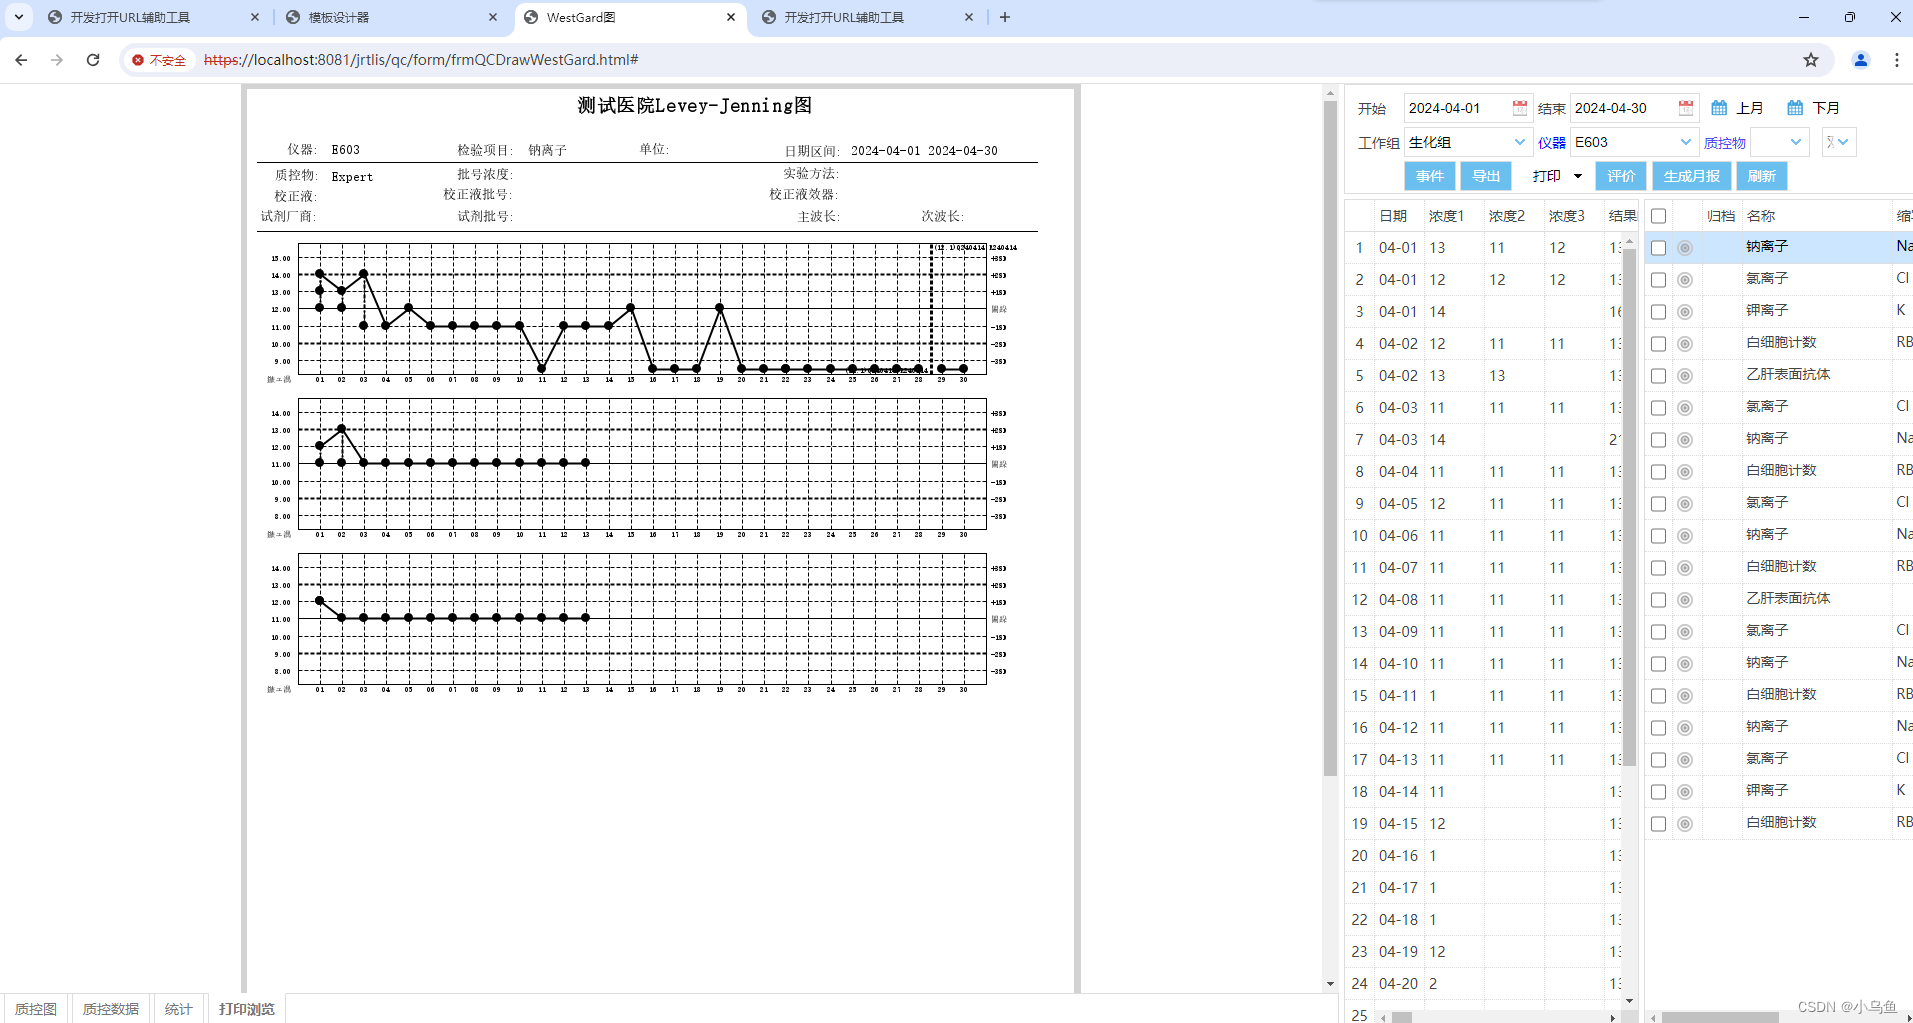The image size is (1913, 1023).
Task: Select data row 7 dated 04-03
Action: click(x=1484, y=440)
